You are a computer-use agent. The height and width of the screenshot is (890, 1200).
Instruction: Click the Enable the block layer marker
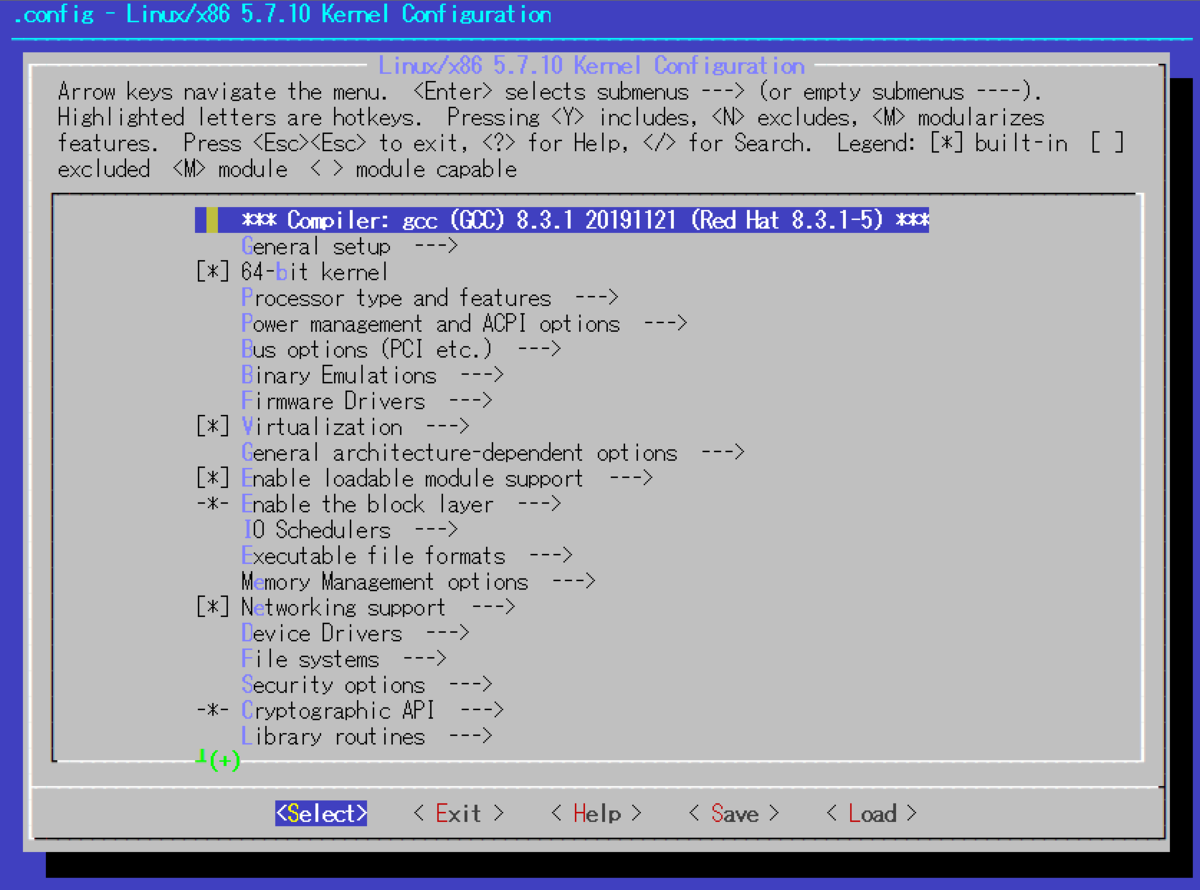coord(213,504)
